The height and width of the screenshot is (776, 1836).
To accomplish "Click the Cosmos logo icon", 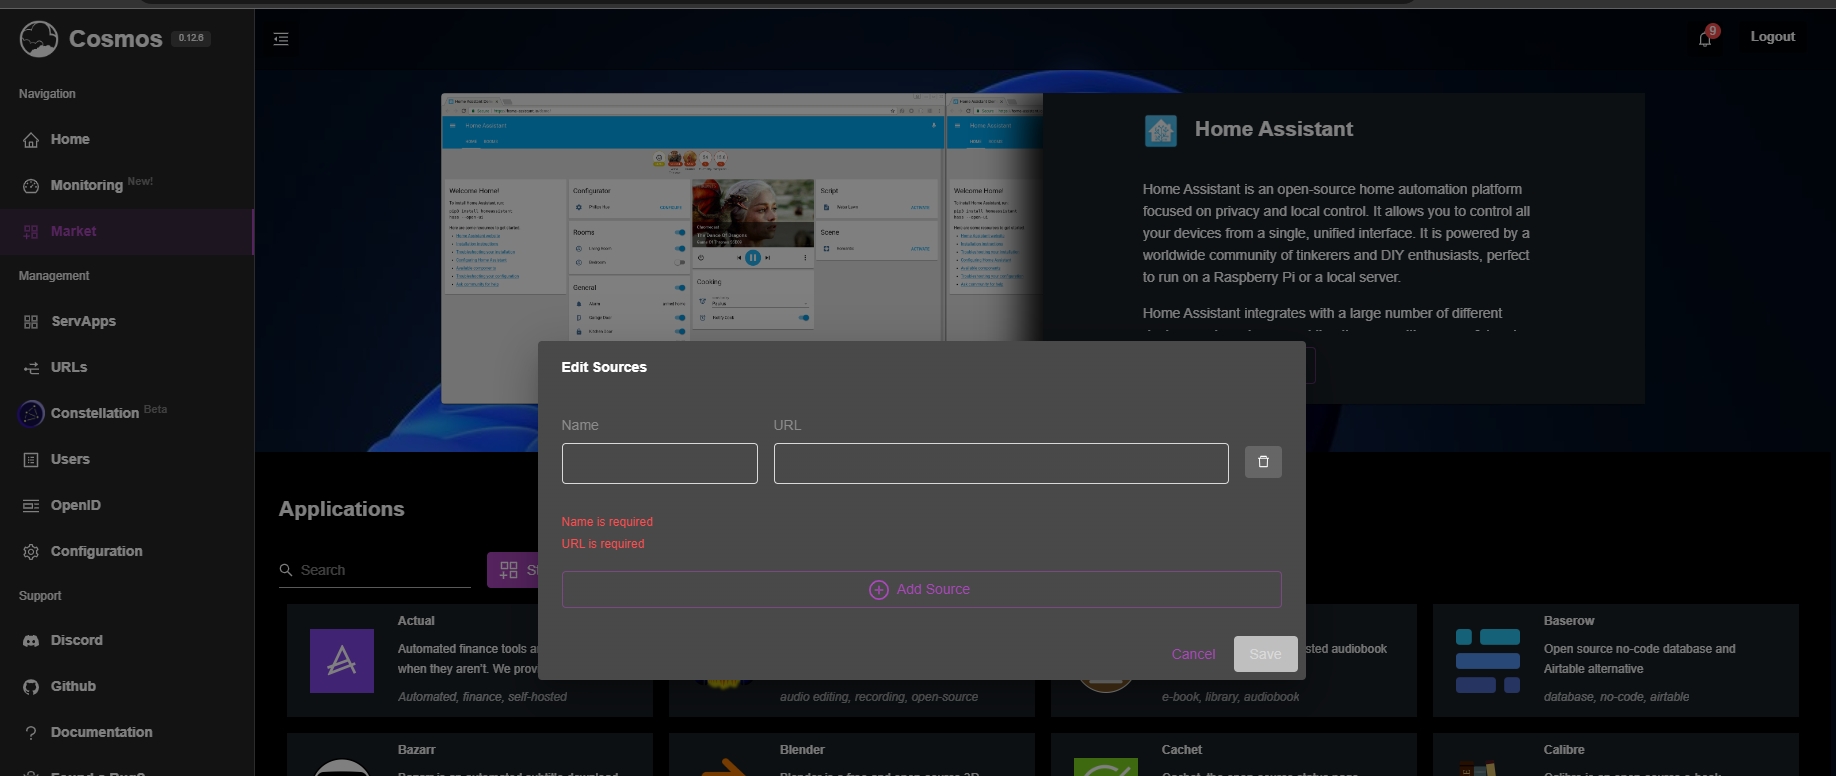I will [x=39, y=39].
